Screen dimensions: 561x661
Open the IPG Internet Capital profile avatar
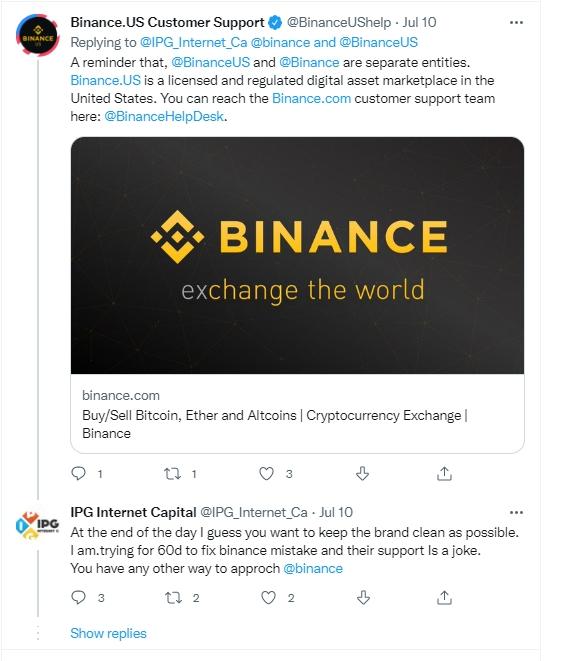pyautogui.click(x=38, y=525)
